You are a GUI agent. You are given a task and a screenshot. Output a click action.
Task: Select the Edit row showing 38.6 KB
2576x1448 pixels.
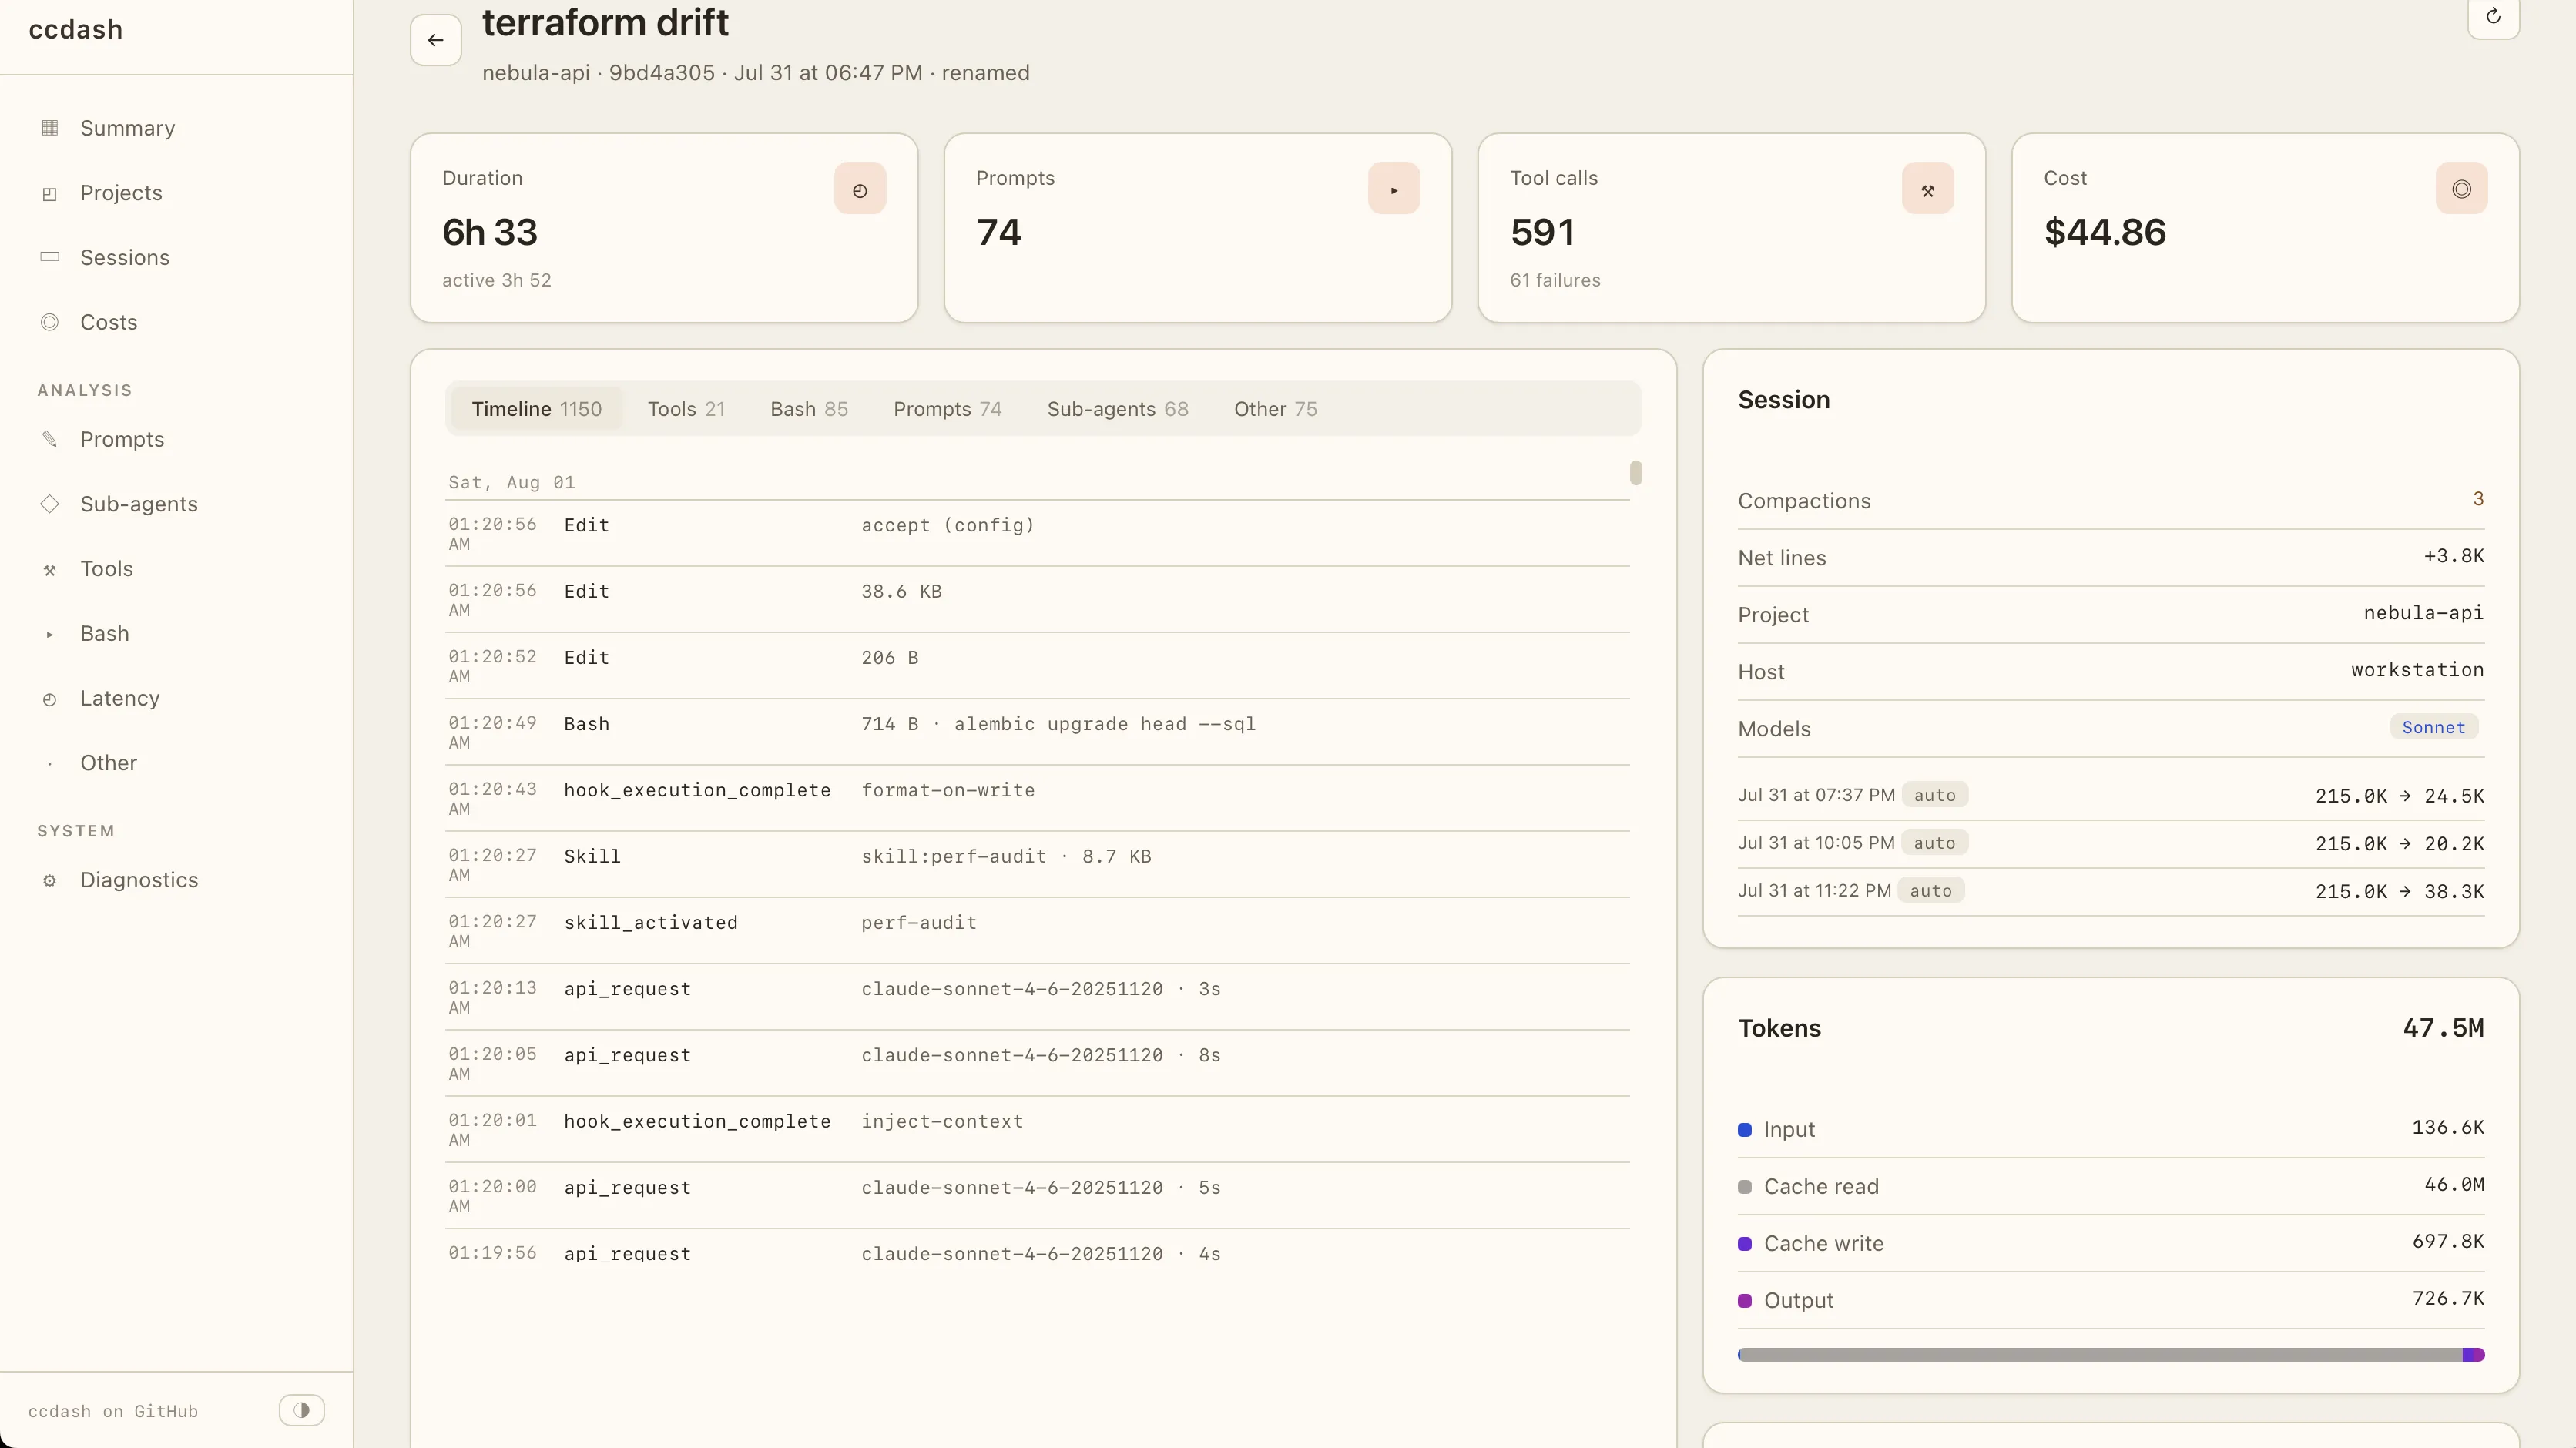point(1037,599)
